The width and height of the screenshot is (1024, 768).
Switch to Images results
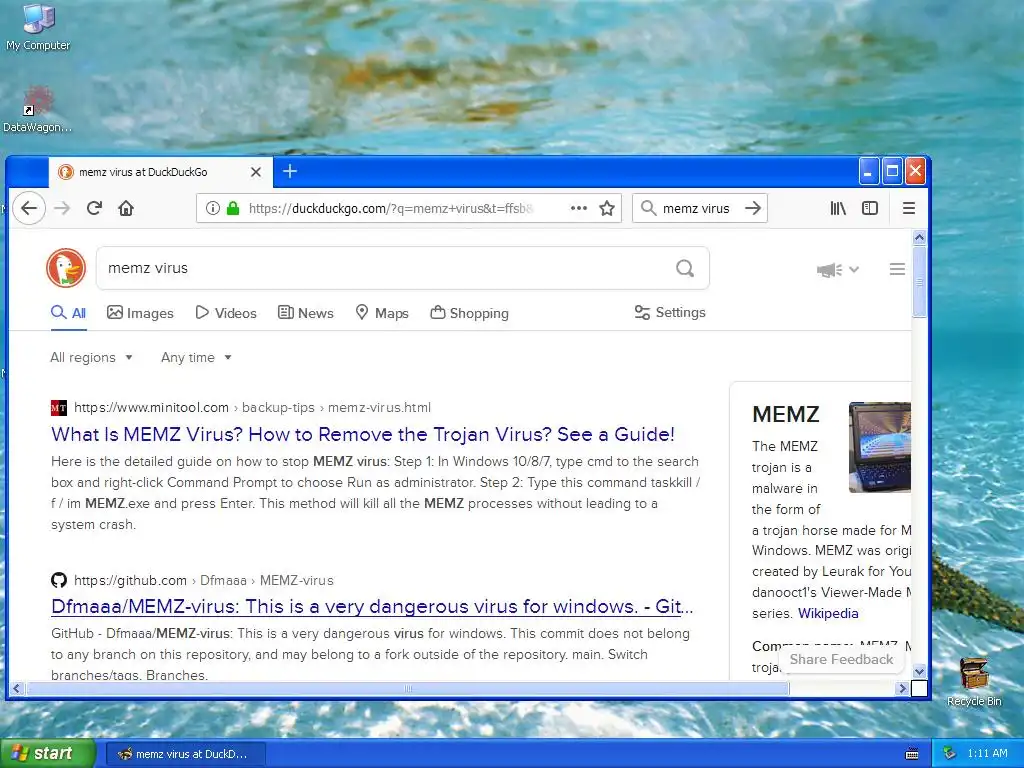[x=140, y=313]
